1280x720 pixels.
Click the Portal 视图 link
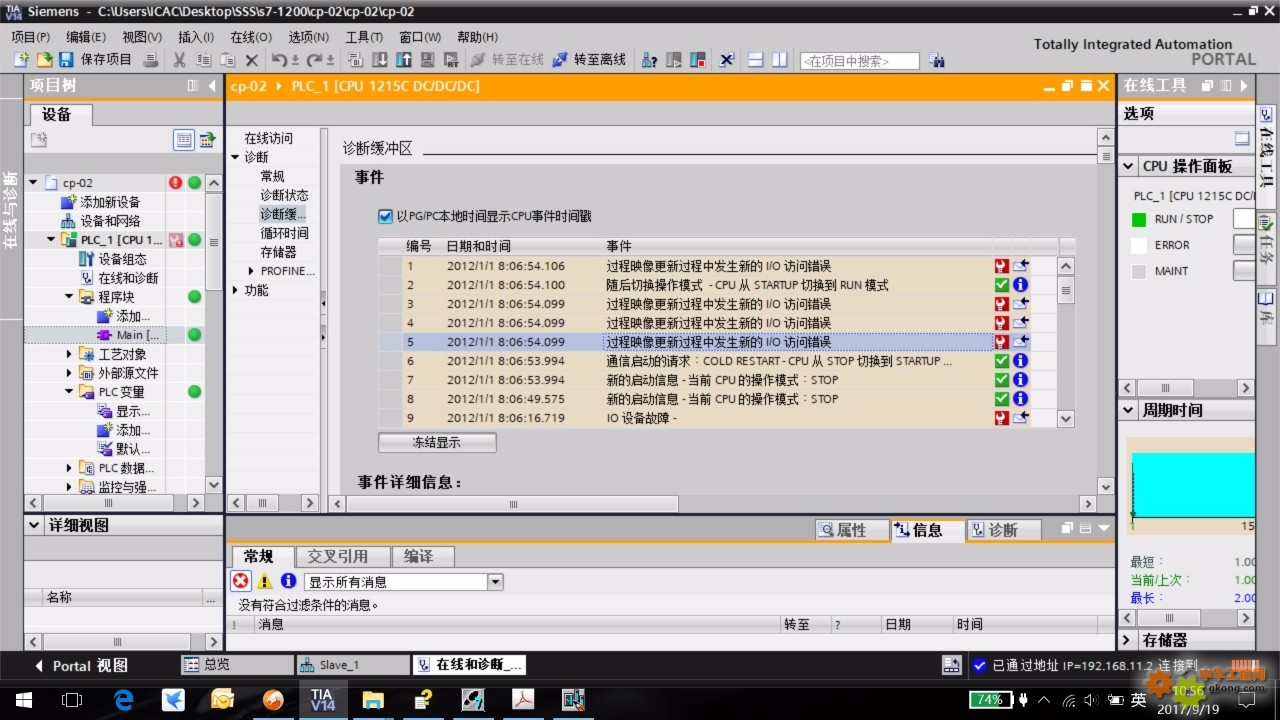tap(82, 666)
